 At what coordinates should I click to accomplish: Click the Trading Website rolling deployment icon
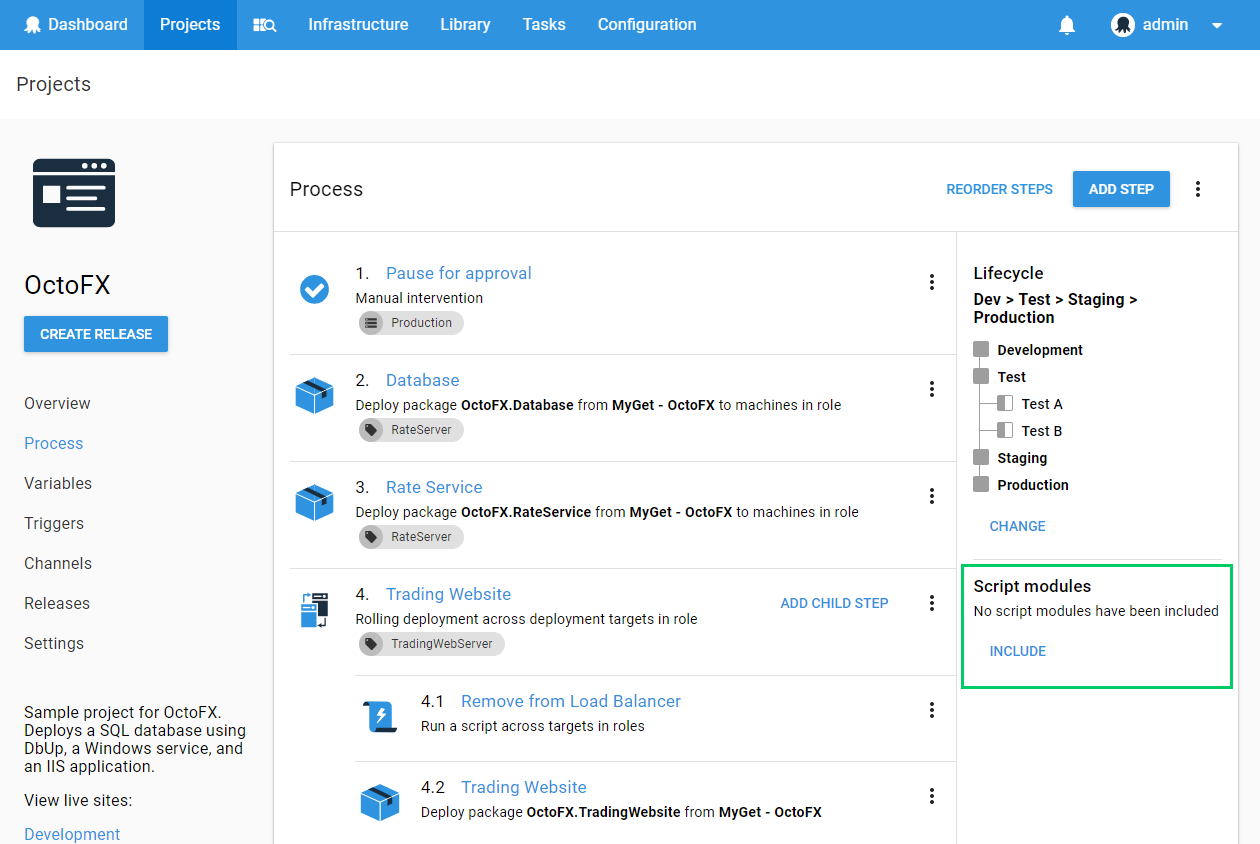tap(314, 609)
